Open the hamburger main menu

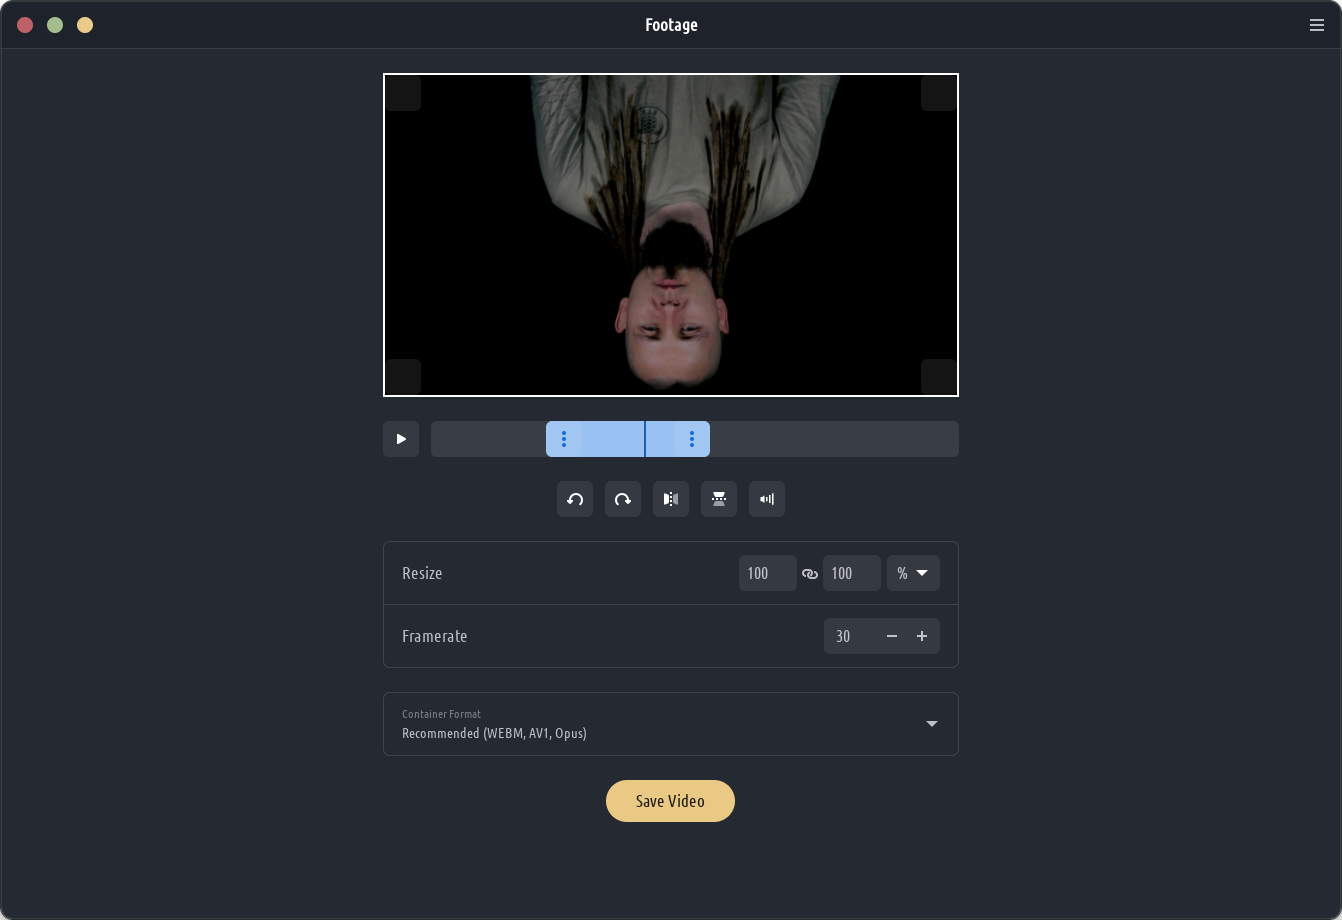[1316, 25]
